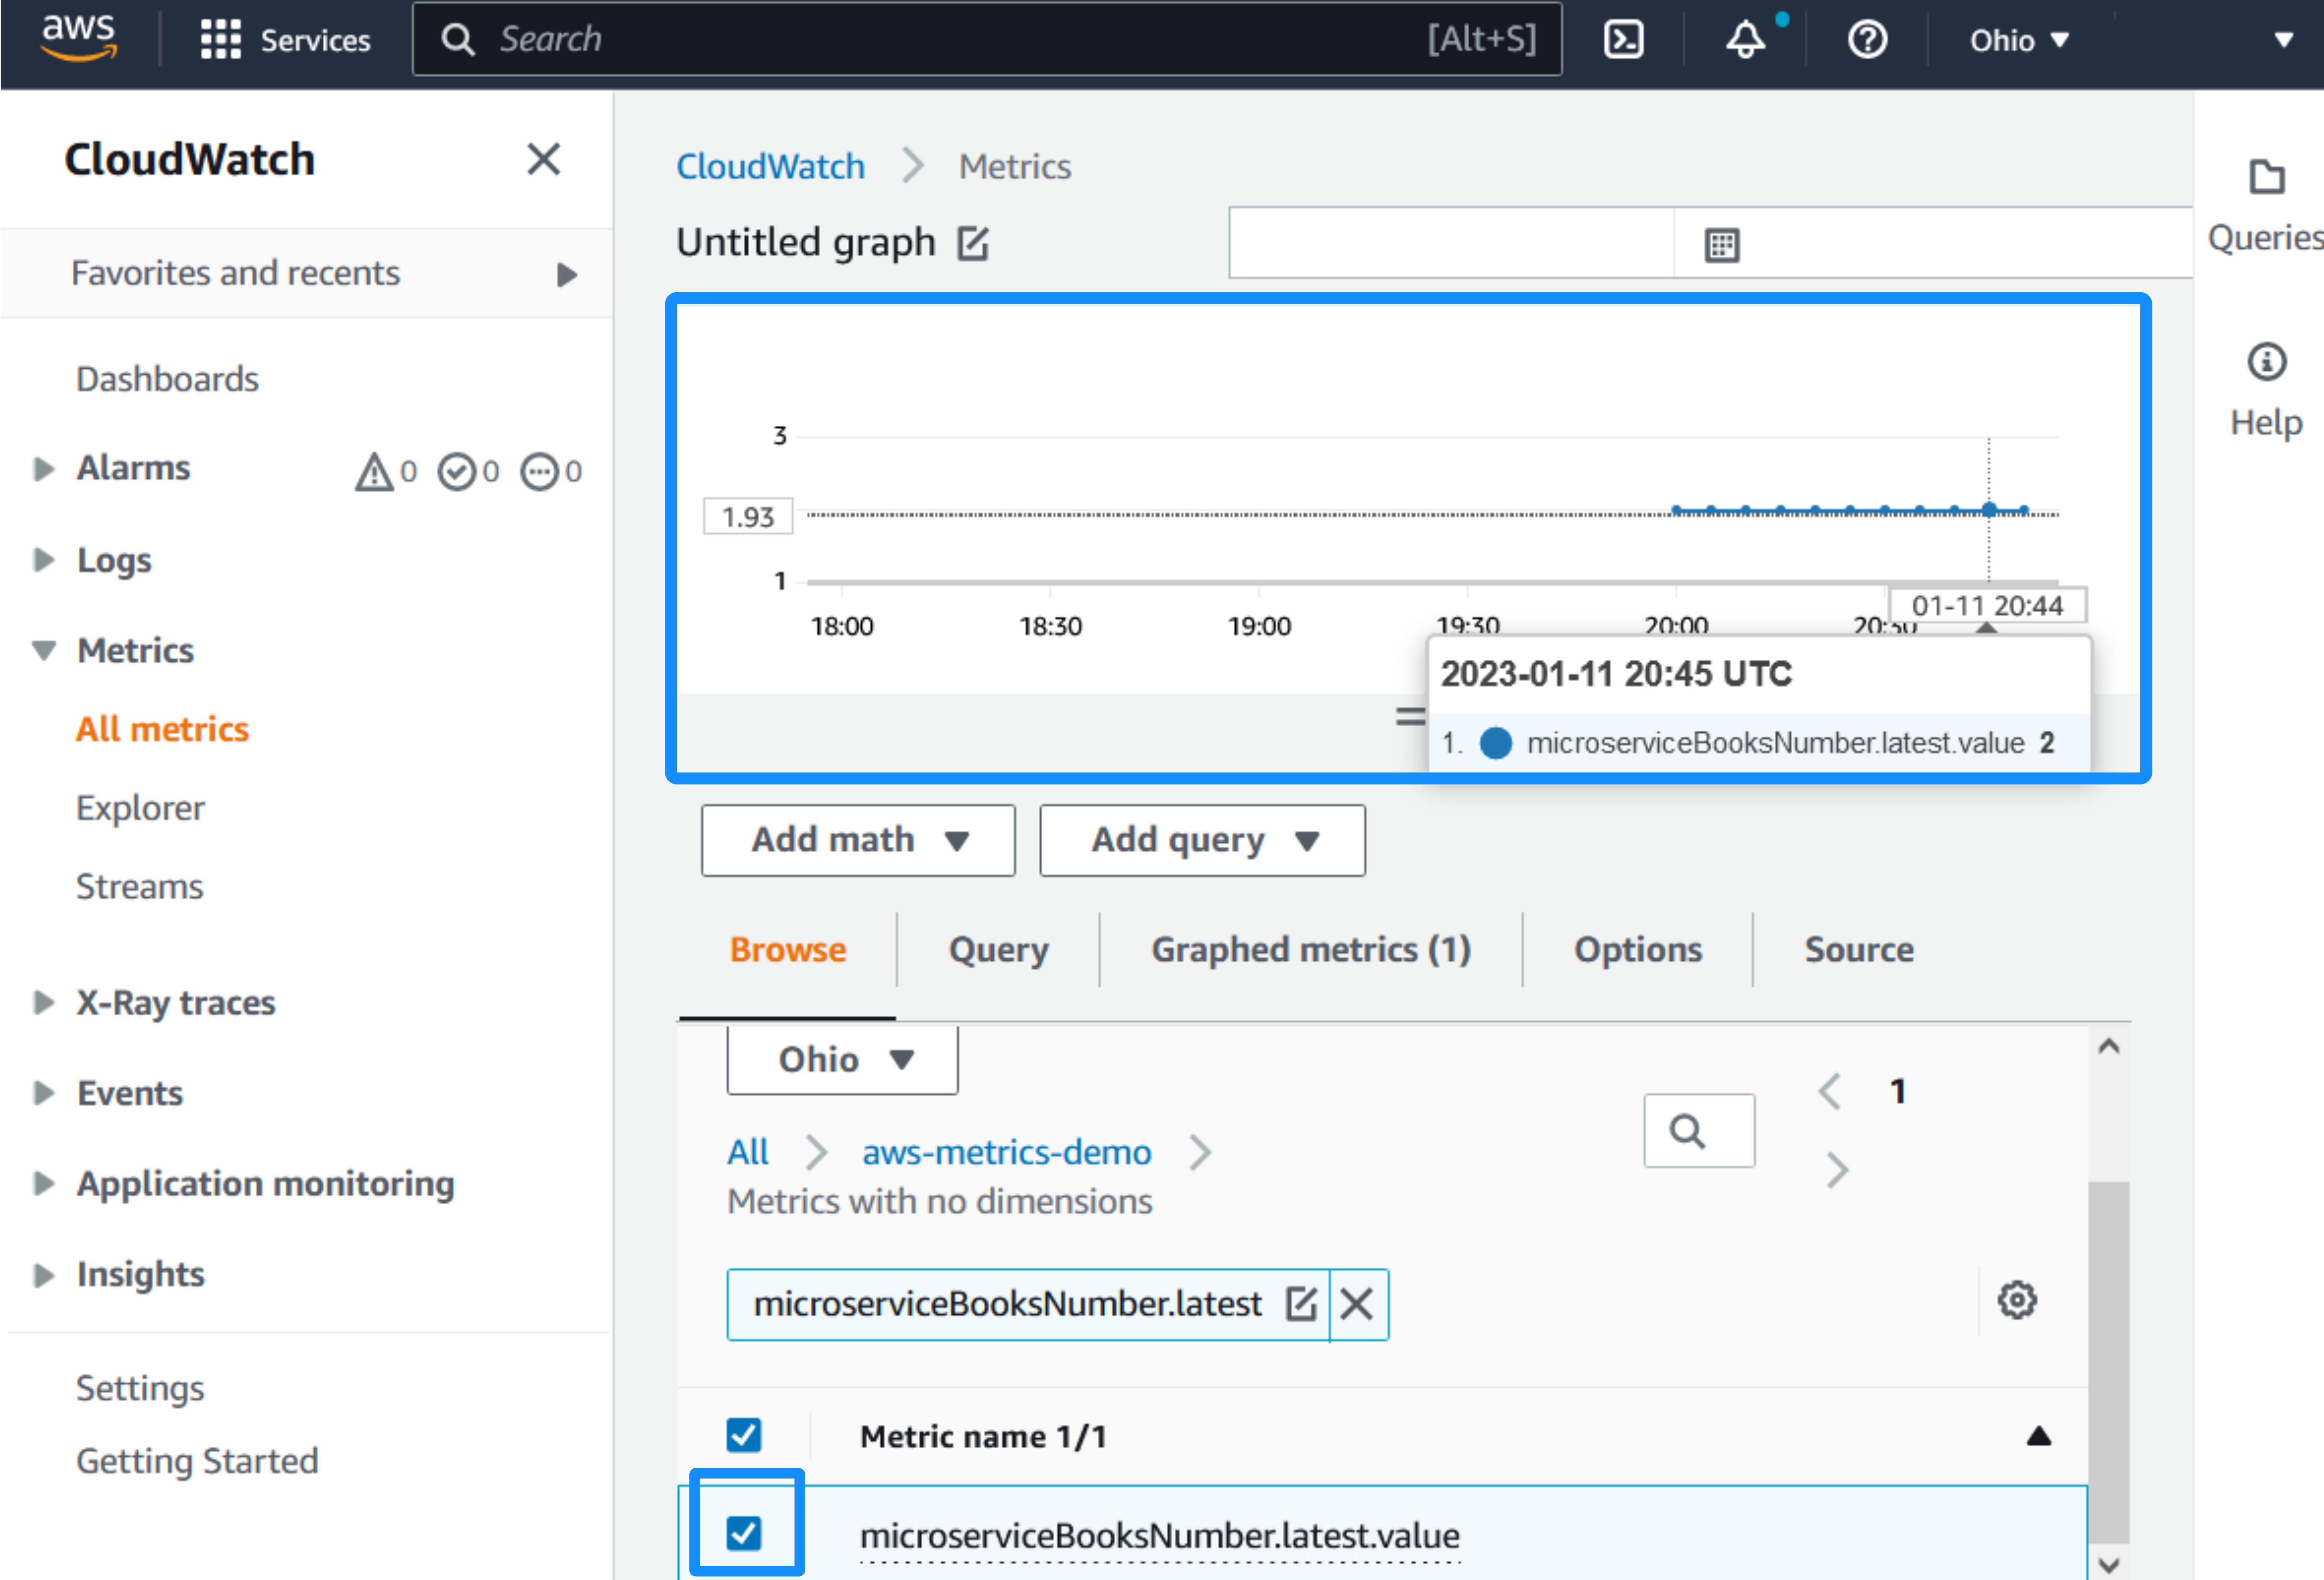Switch to the Graphed metrics tab
Screen dimensions: 2324x1580
pos(1310,949)
